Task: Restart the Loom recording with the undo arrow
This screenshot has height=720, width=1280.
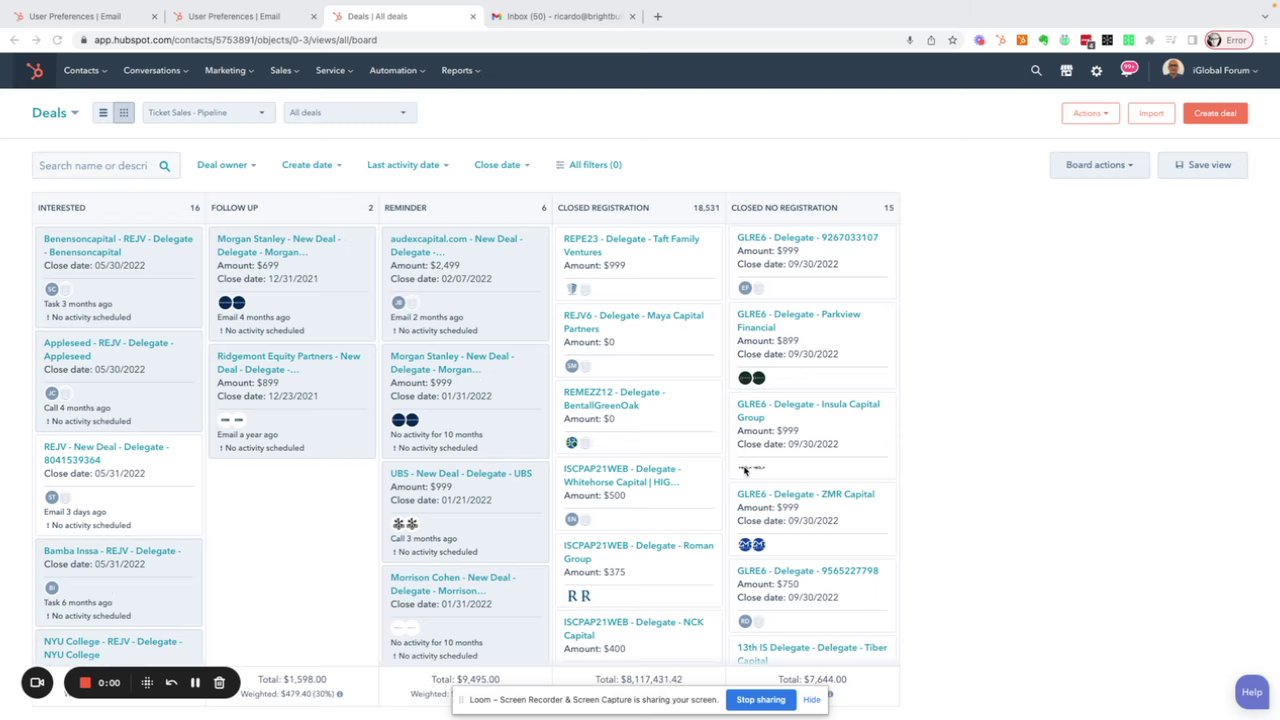Action: coord(171,683)
